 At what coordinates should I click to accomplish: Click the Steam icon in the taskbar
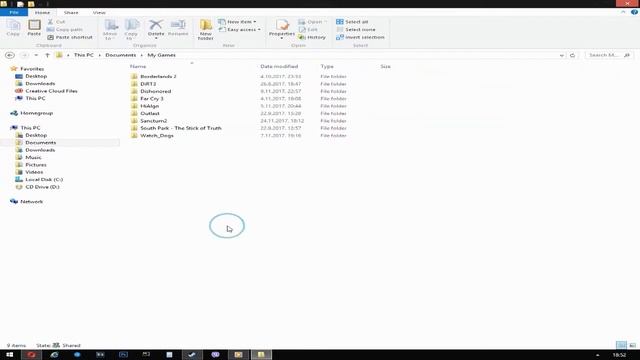pos(191,355)
